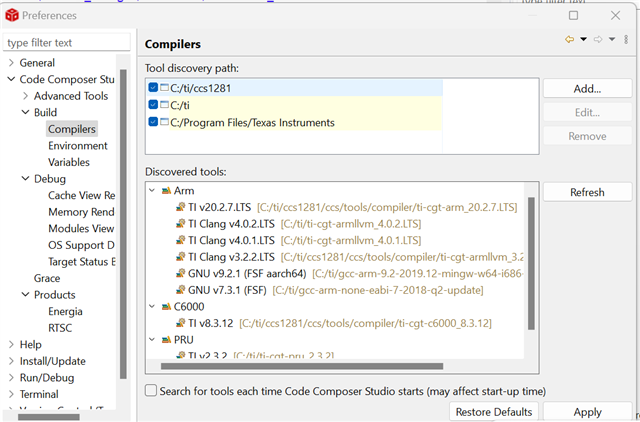Open the forward history dropdown arrow
Screen dimensions: 640x422
(612, 40)
